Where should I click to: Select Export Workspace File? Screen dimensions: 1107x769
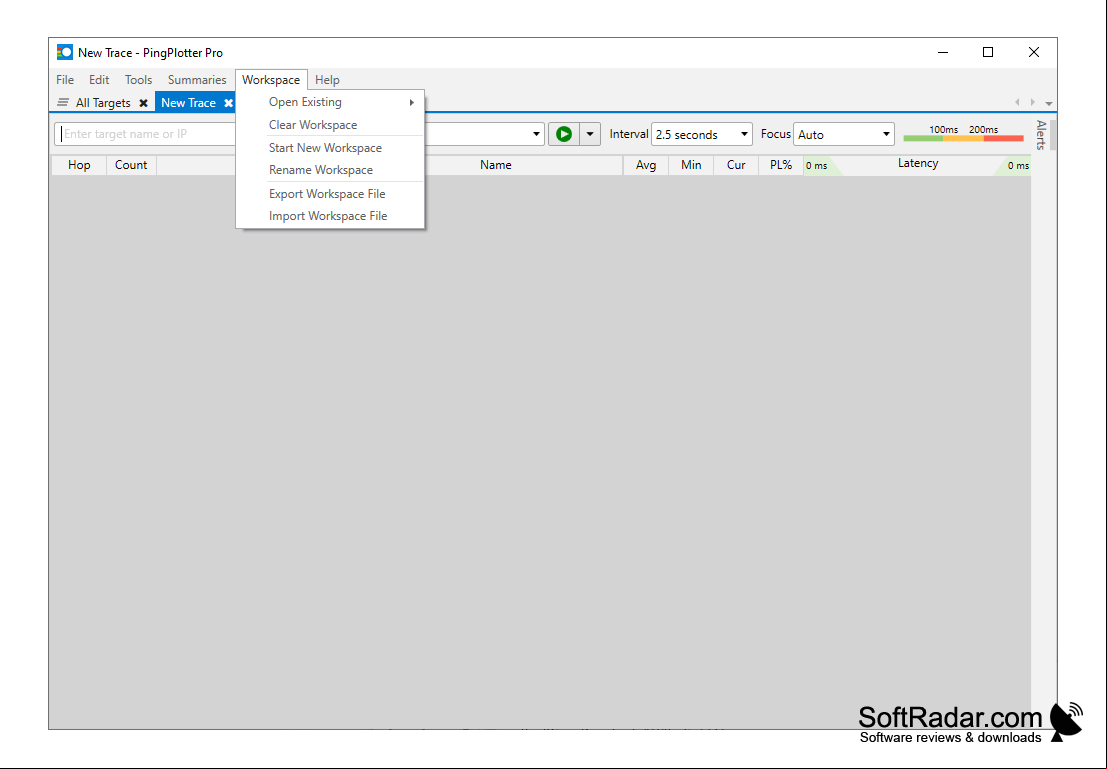coord(330,193)
